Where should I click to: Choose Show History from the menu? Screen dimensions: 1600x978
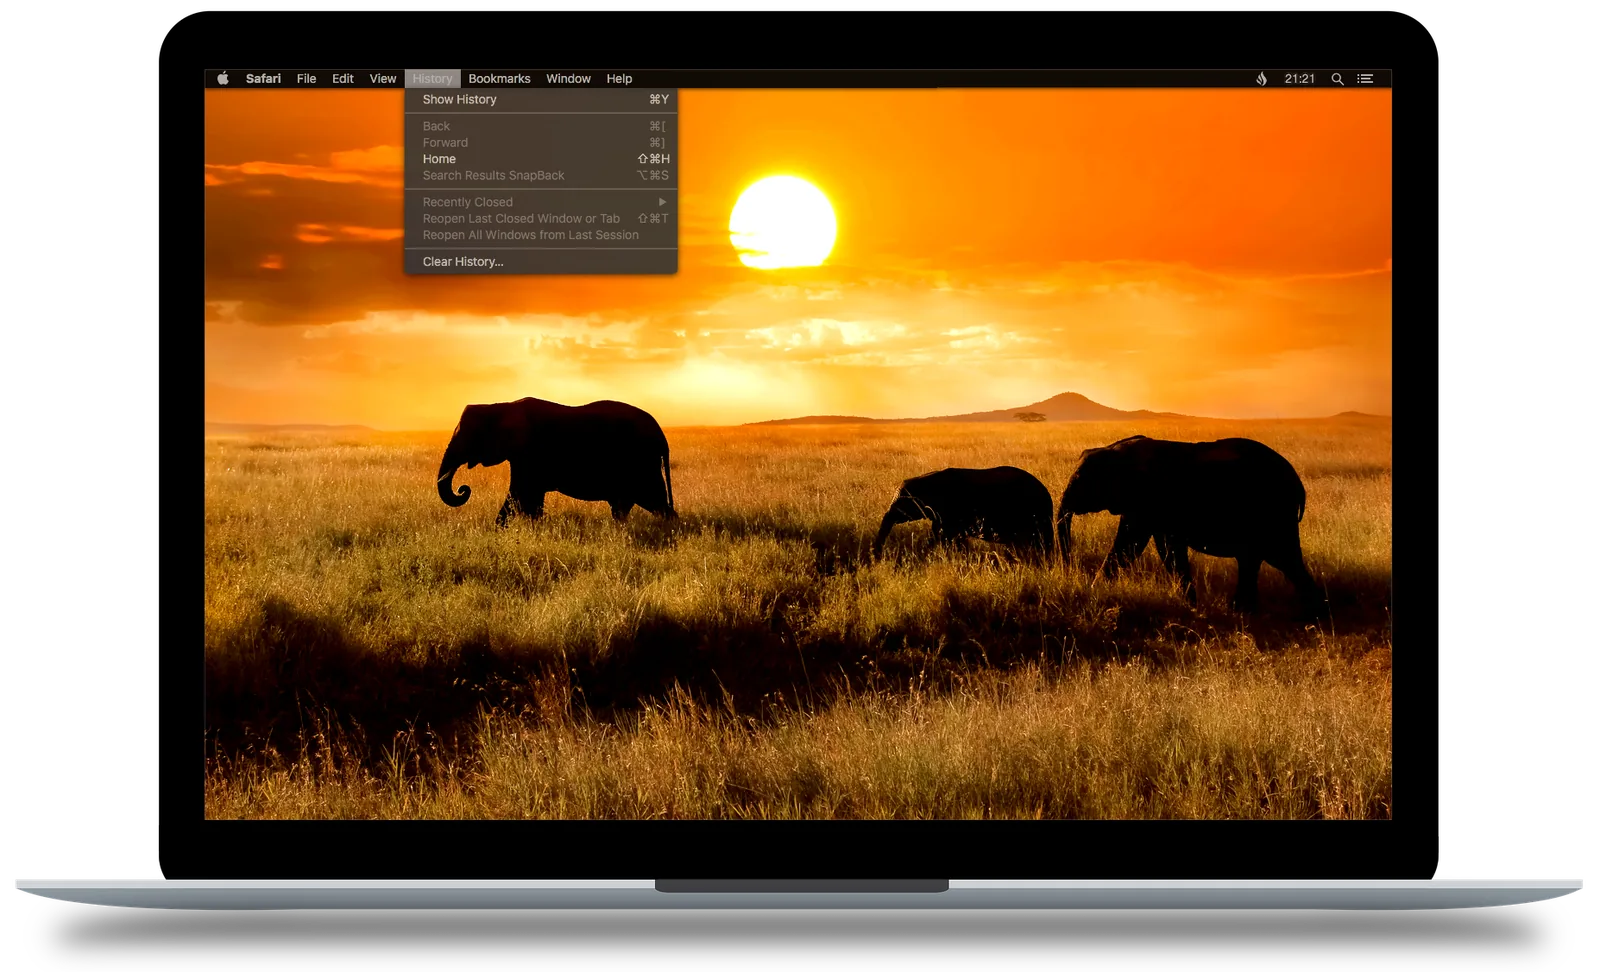click(x=541, y=99)
